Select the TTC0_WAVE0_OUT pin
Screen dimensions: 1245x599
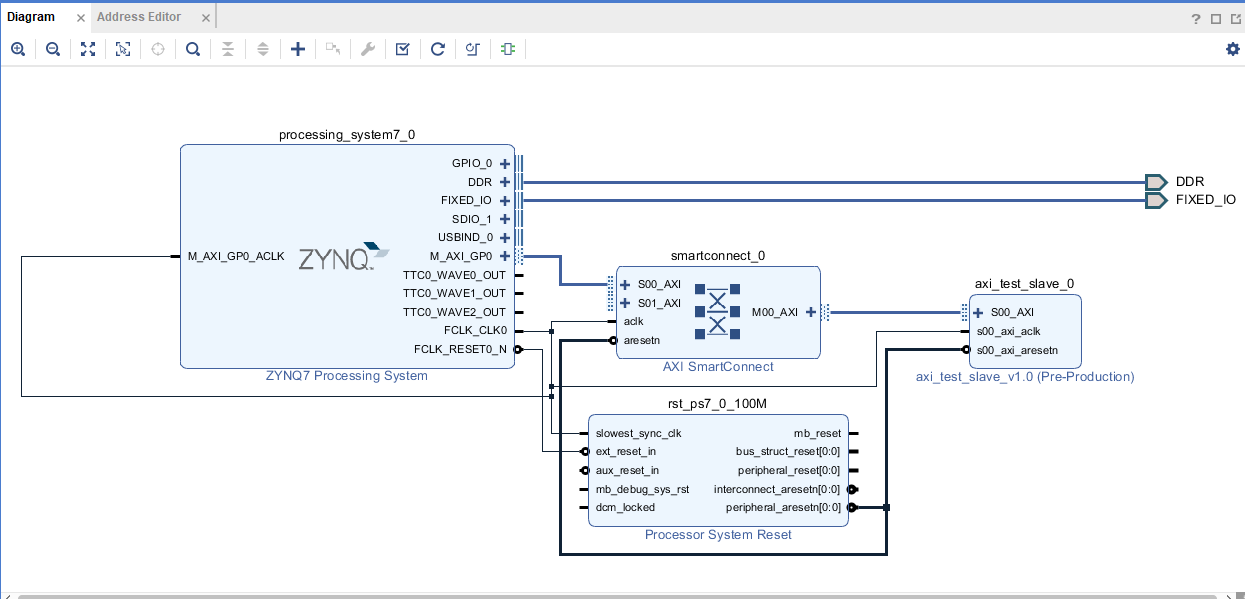454,275
